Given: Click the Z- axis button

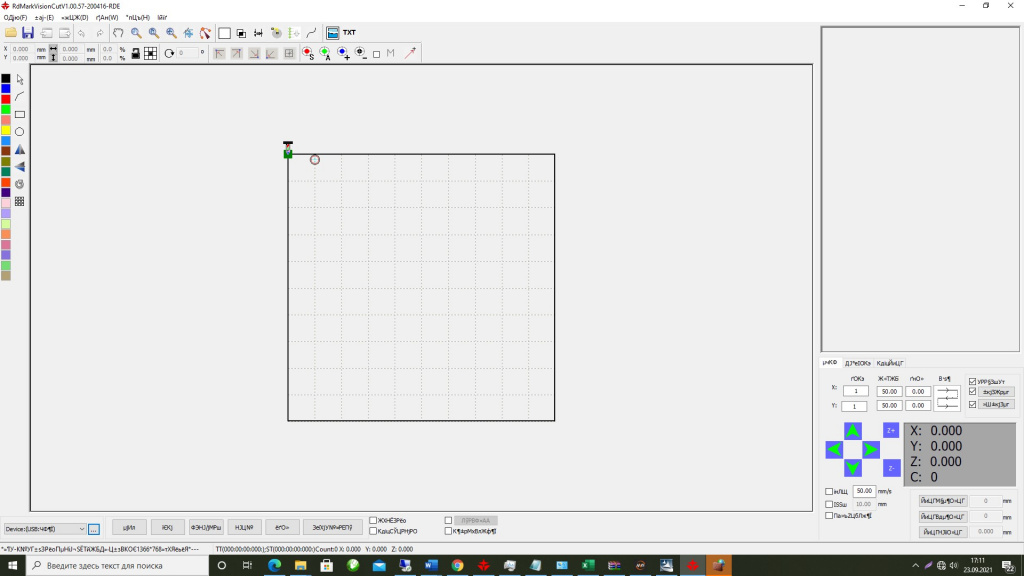Looking at the screenshot, I should click(x=891, y=468).
